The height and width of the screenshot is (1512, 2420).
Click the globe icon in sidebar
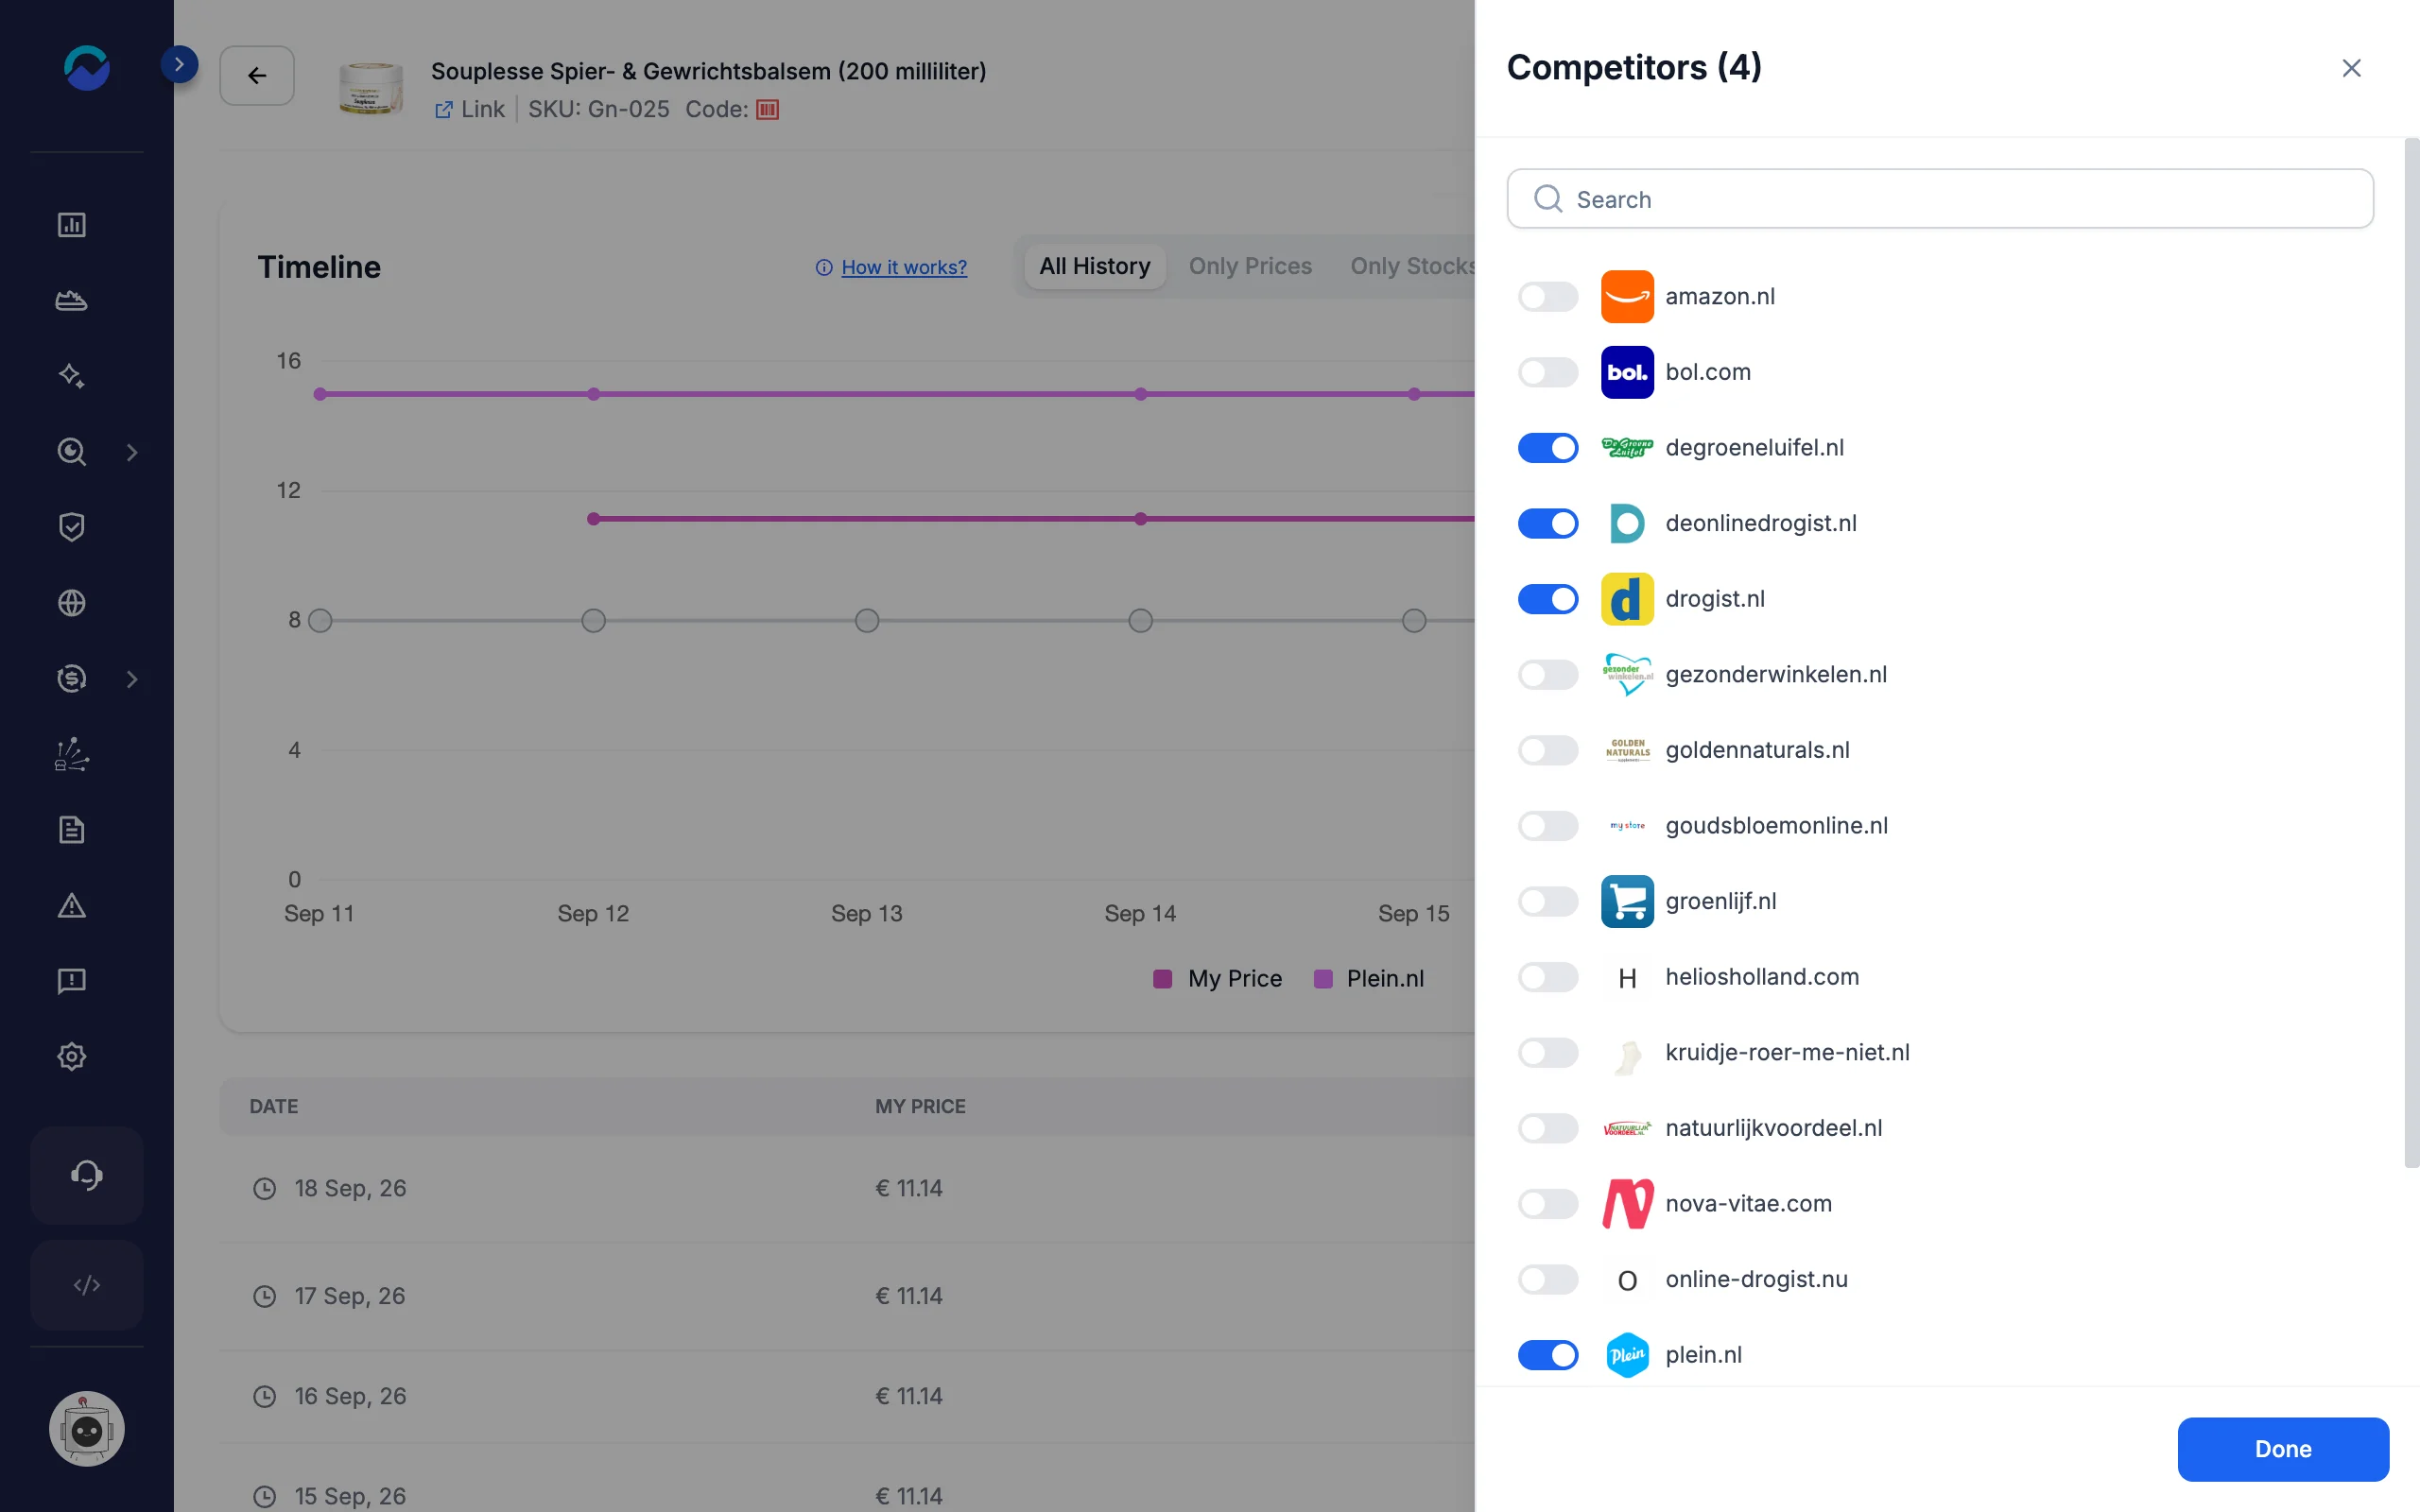(71, 603)
